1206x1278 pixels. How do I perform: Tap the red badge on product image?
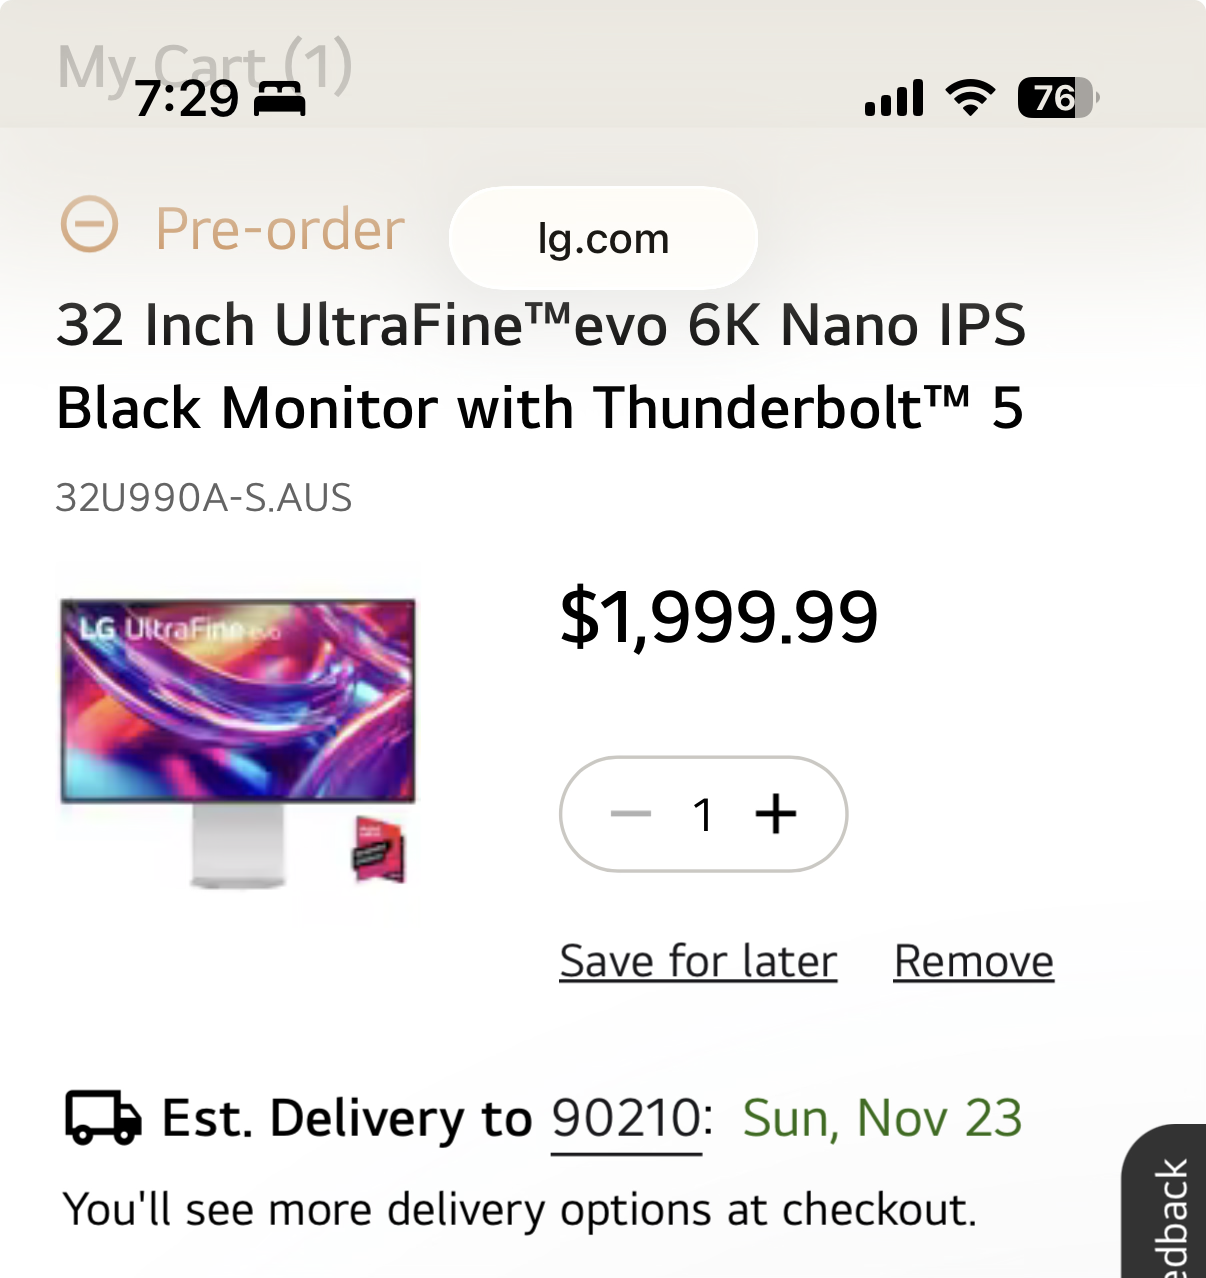[379, 851]
